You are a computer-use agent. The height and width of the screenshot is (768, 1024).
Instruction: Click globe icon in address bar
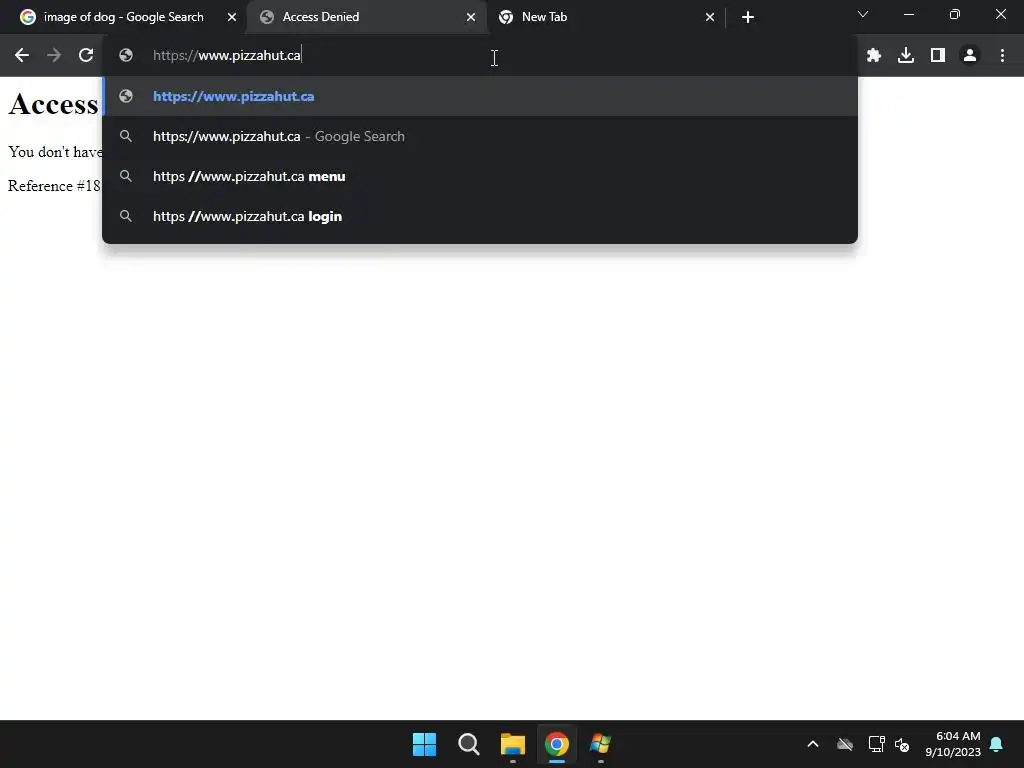point(126,56)
